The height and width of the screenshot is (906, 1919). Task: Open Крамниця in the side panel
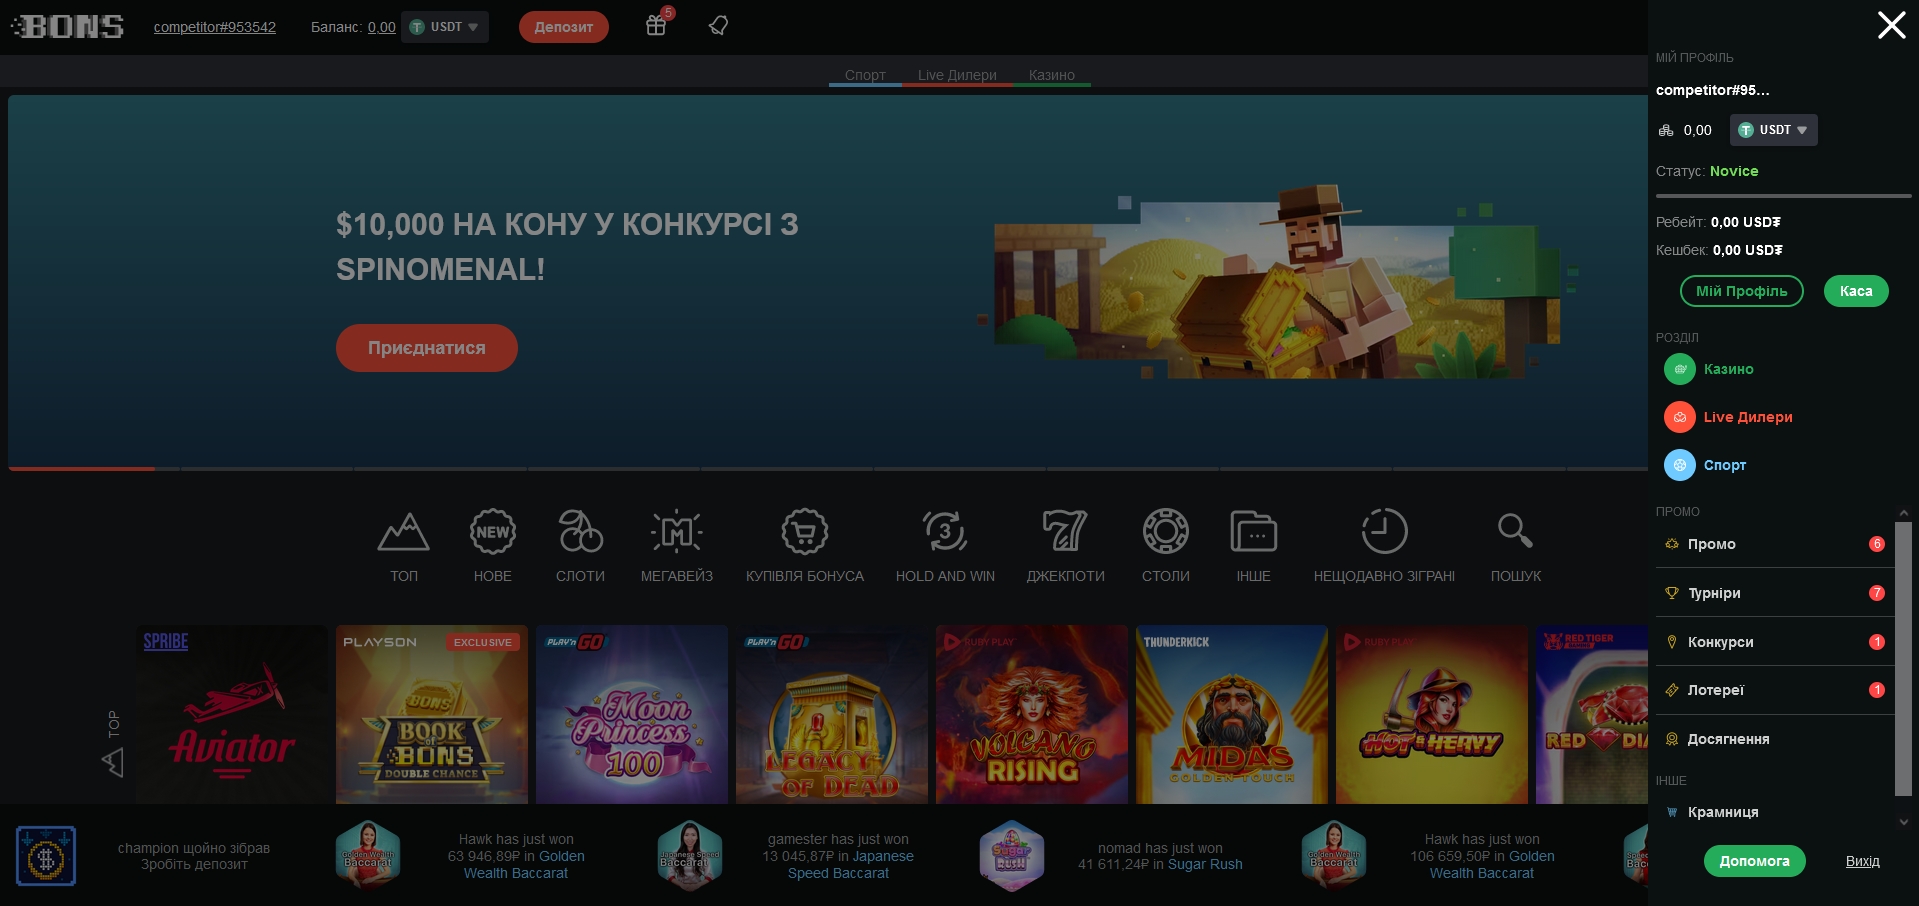pos(1775,812)
